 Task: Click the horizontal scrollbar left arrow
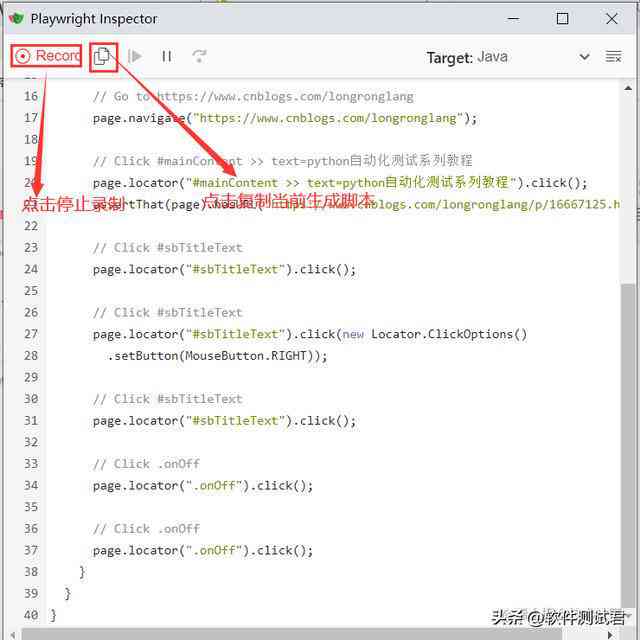13,635
